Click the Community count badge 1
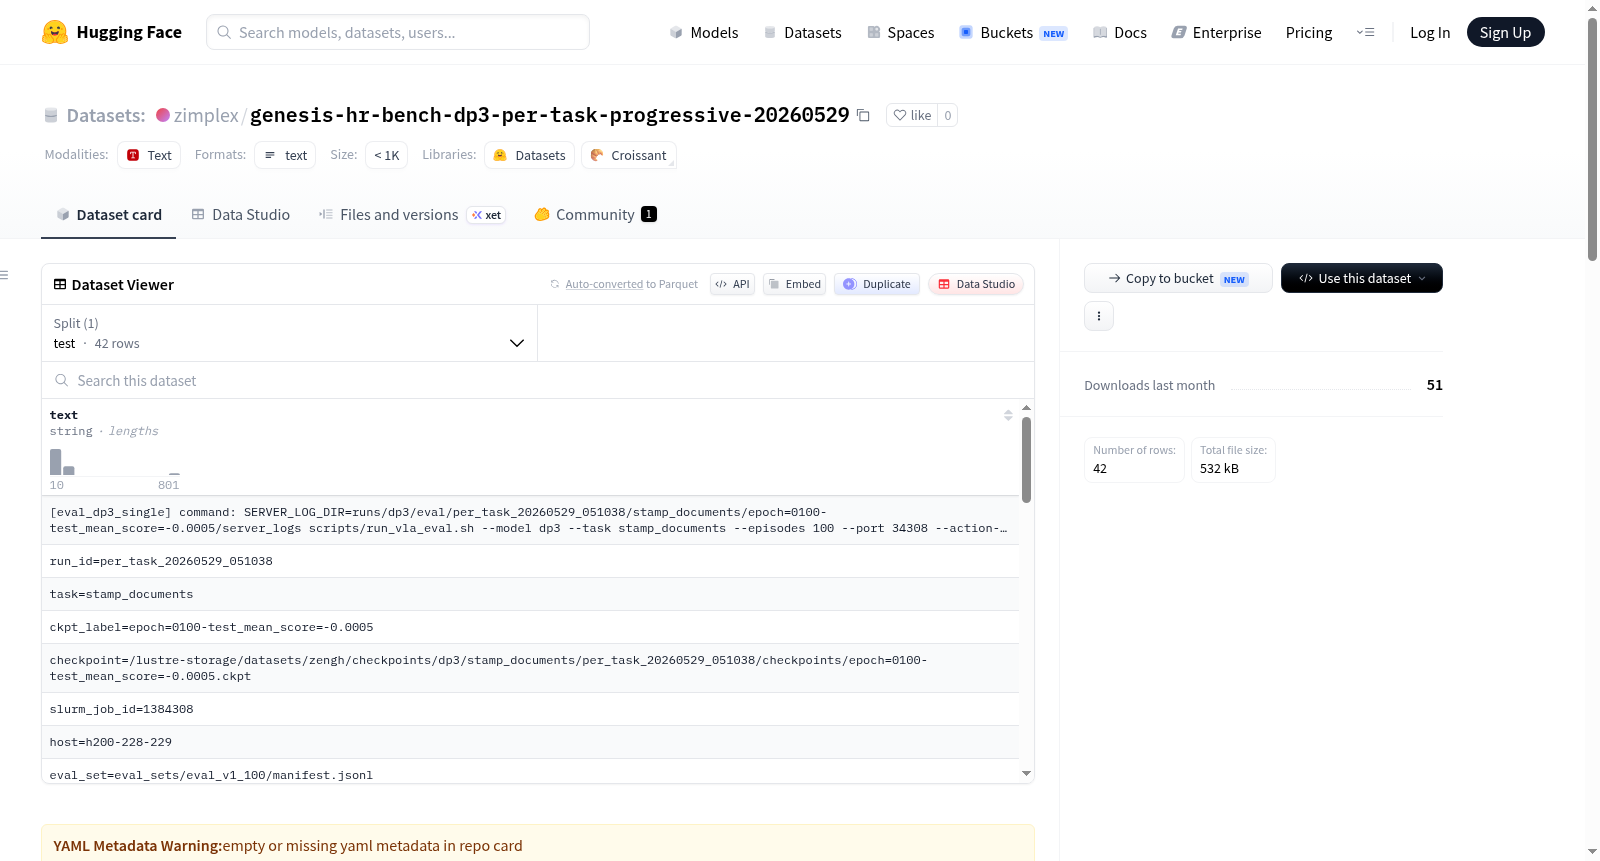1600x861 pixels. [649, 214]
